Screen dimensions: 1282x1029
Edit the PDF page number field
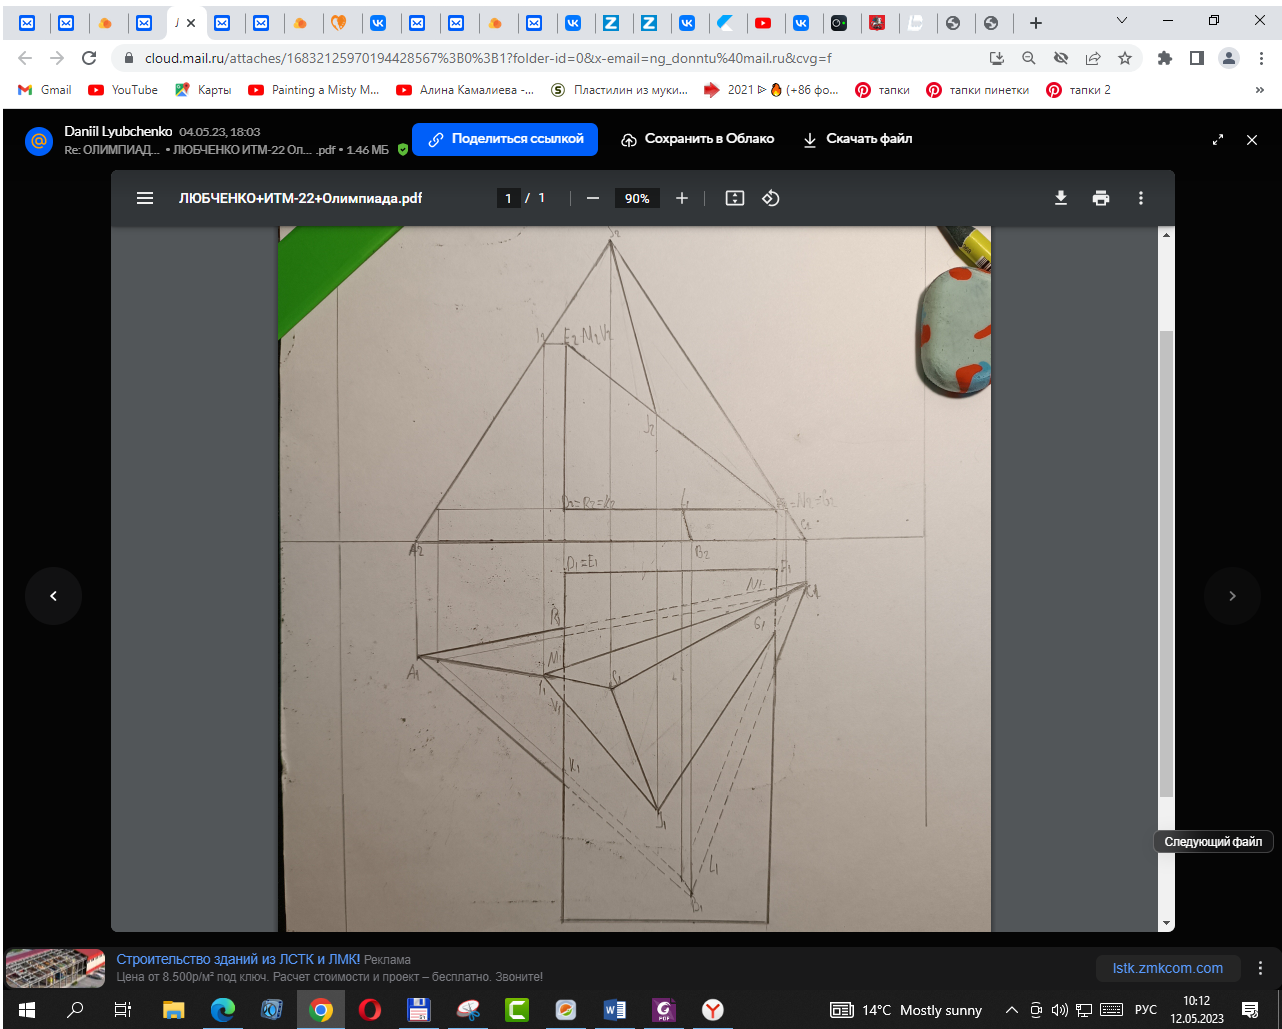508,198
